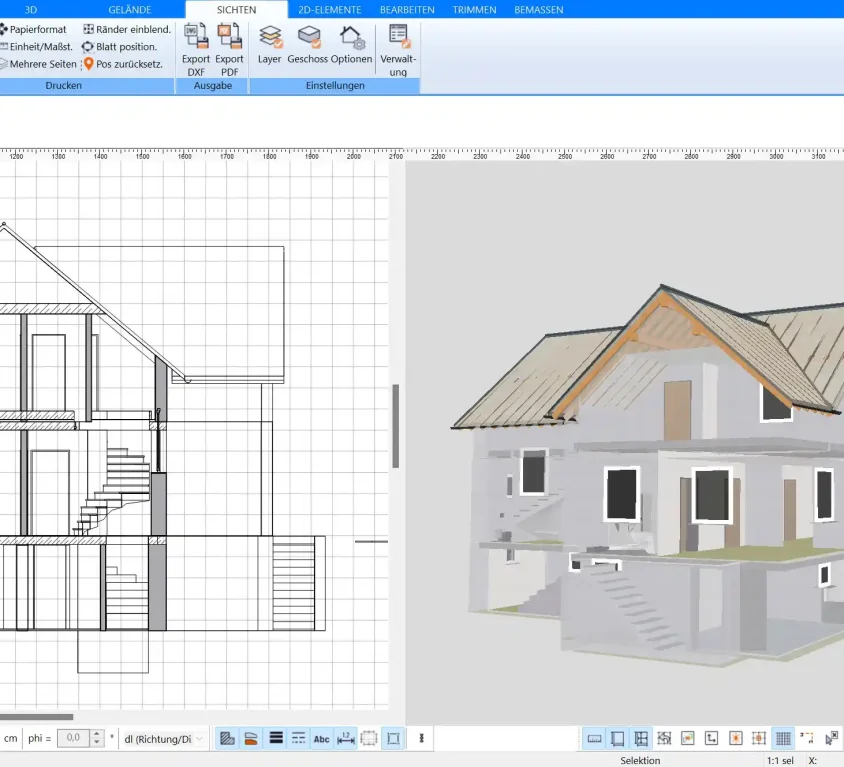Screen dimensions: 844x767
Task: Click the vertical scrollbar of section view
Action: [x=396, y=426]
